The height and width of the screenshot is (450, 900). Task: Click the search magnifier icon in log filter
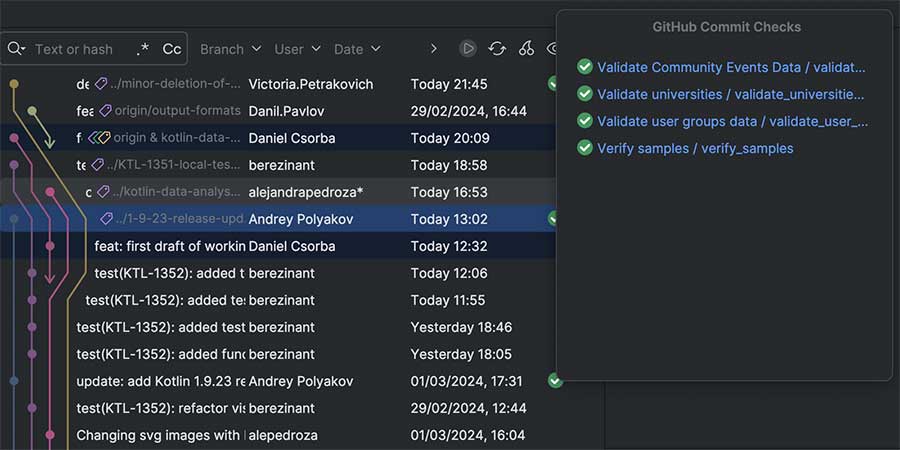tap(16, 49)
